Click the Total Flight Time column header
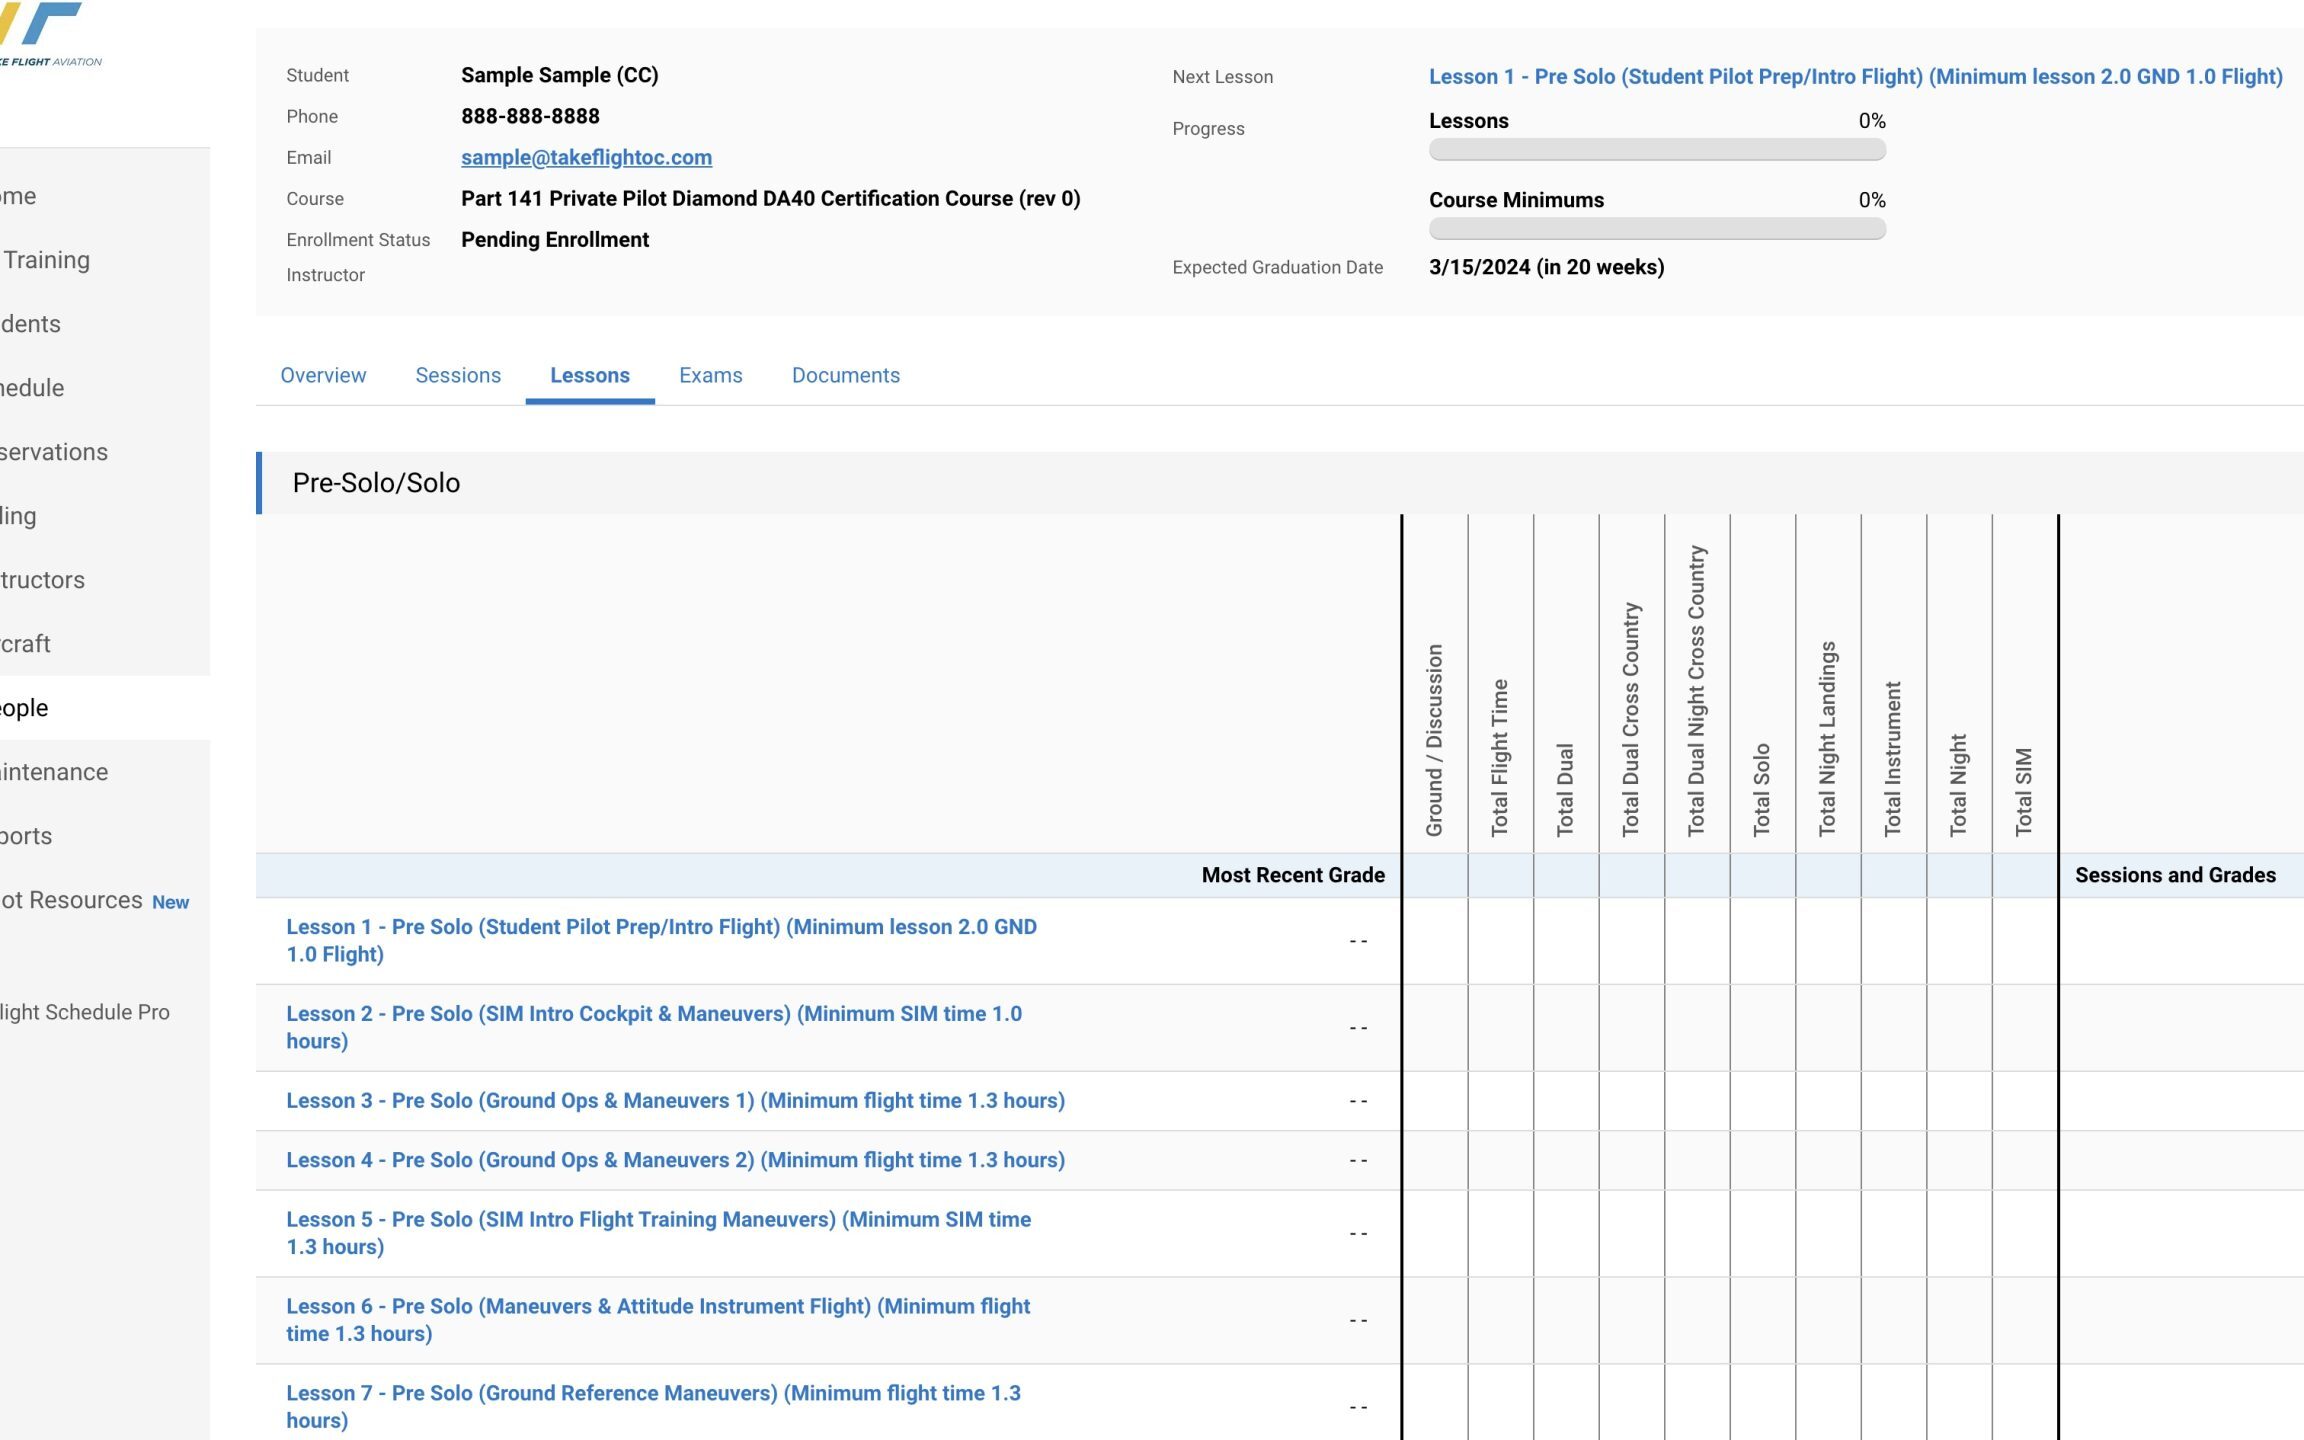The image size is (2304, 1440). [1499, 757]
